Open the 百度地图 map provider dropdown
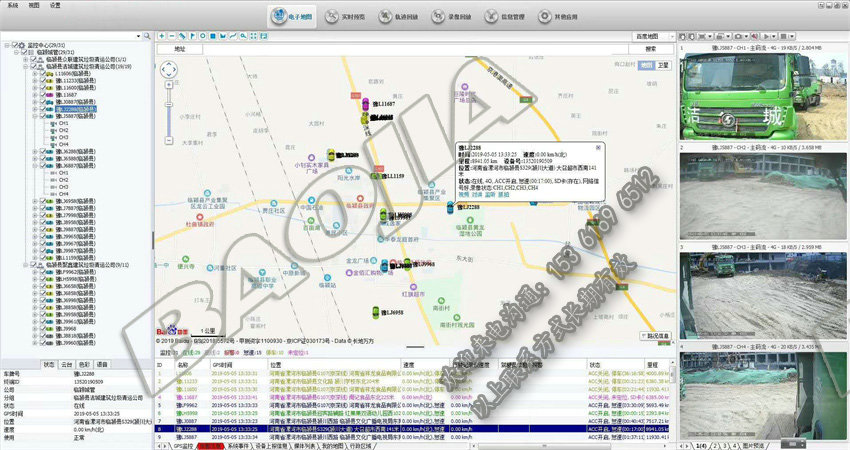 coord(654,36)
